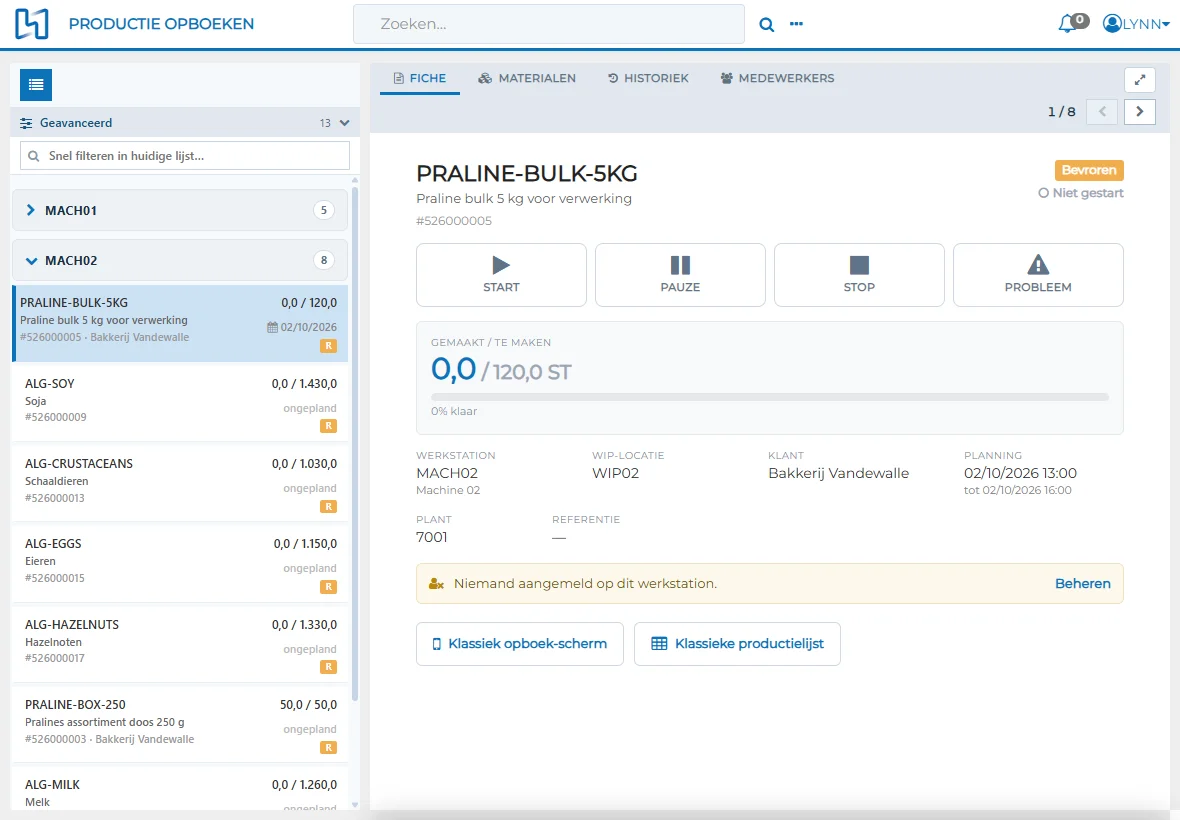Expand the Geavanceerd filter section
Viewport: 1180px width, 820px height.
click(184, 123)
